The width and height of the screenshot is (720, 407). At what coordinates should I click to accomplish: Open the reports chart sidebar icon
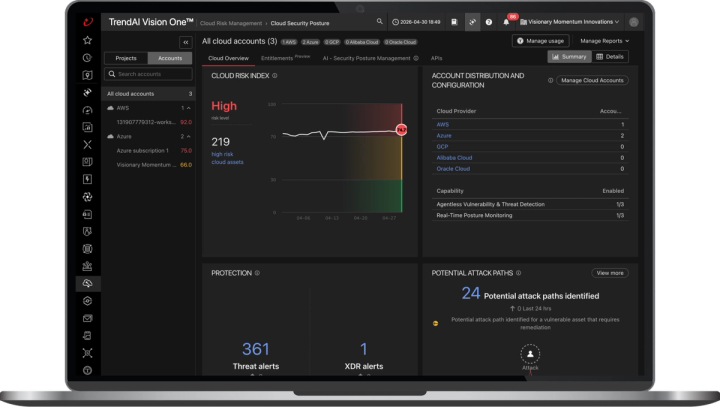pos(87,127)
